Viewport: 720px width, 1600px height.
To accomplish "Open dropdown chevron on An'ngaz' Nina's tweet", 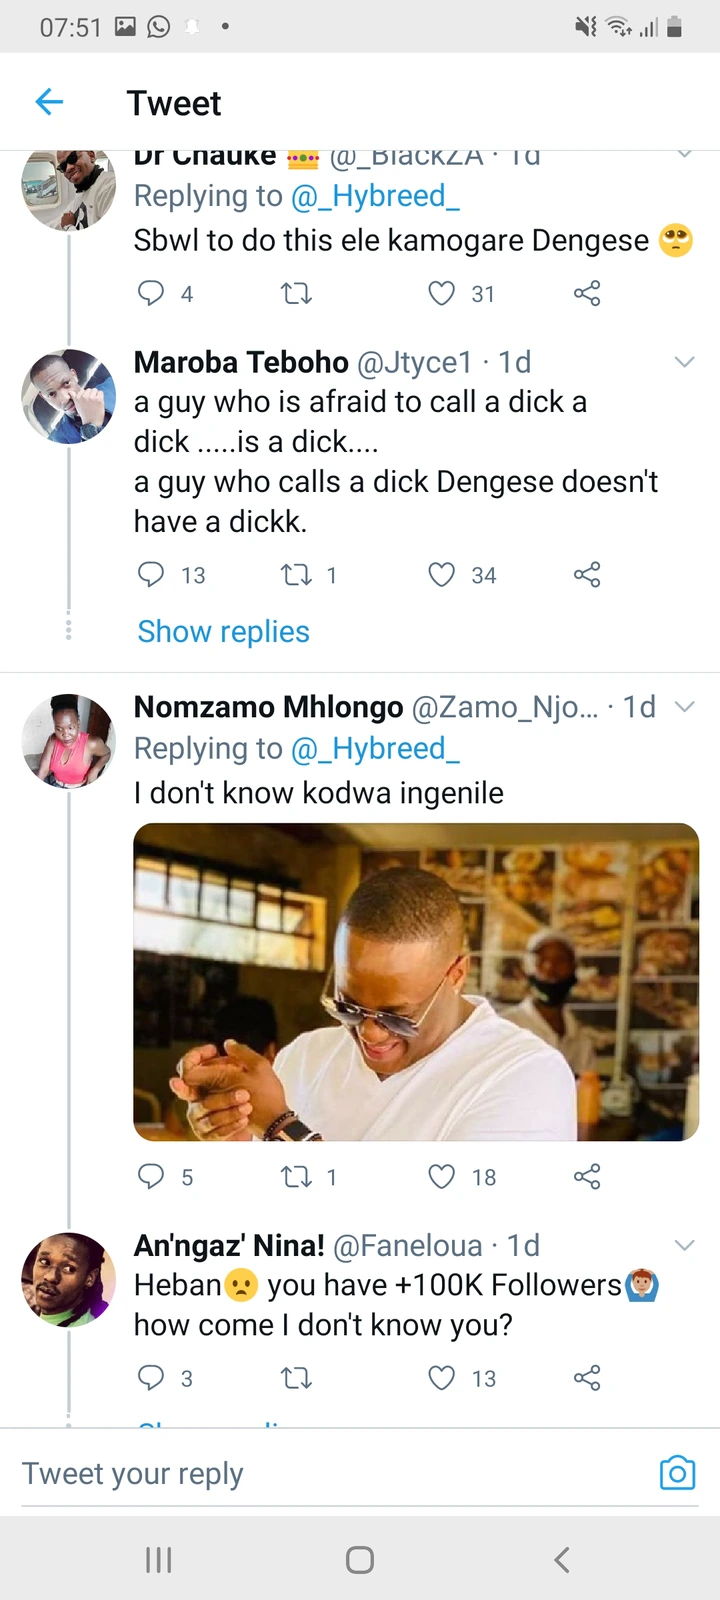I will pos(685,1245).
